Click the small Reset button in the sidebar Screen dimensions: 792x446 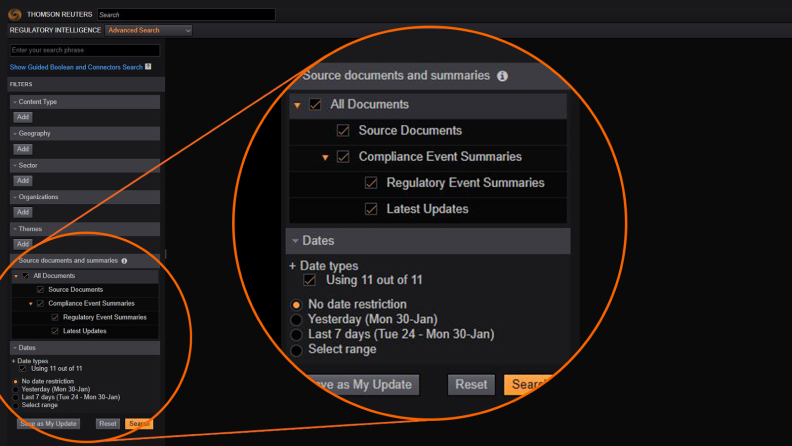click(108, 424)
